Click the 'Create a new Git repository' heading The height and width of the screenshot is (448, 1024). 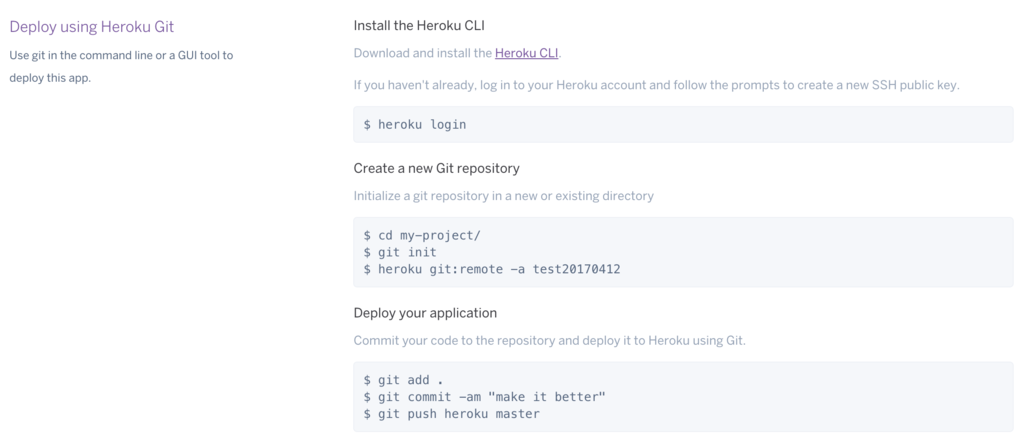[436, 168]
